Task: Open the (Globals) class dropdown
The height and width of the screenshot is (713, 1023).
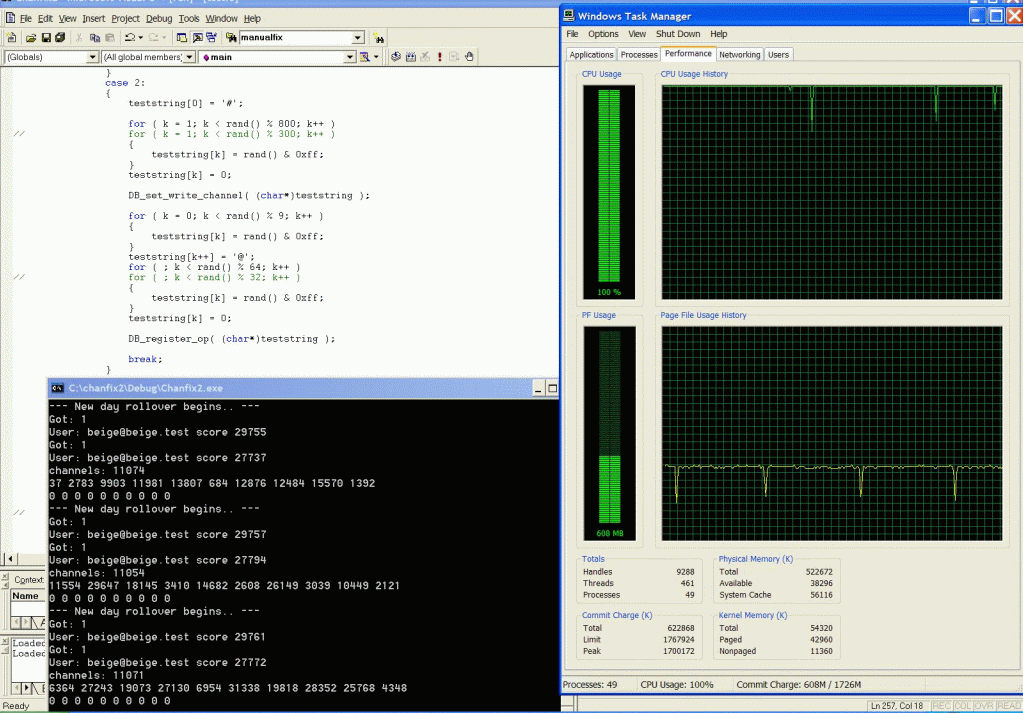Action: pyautogui.click(x=92, y=57)
